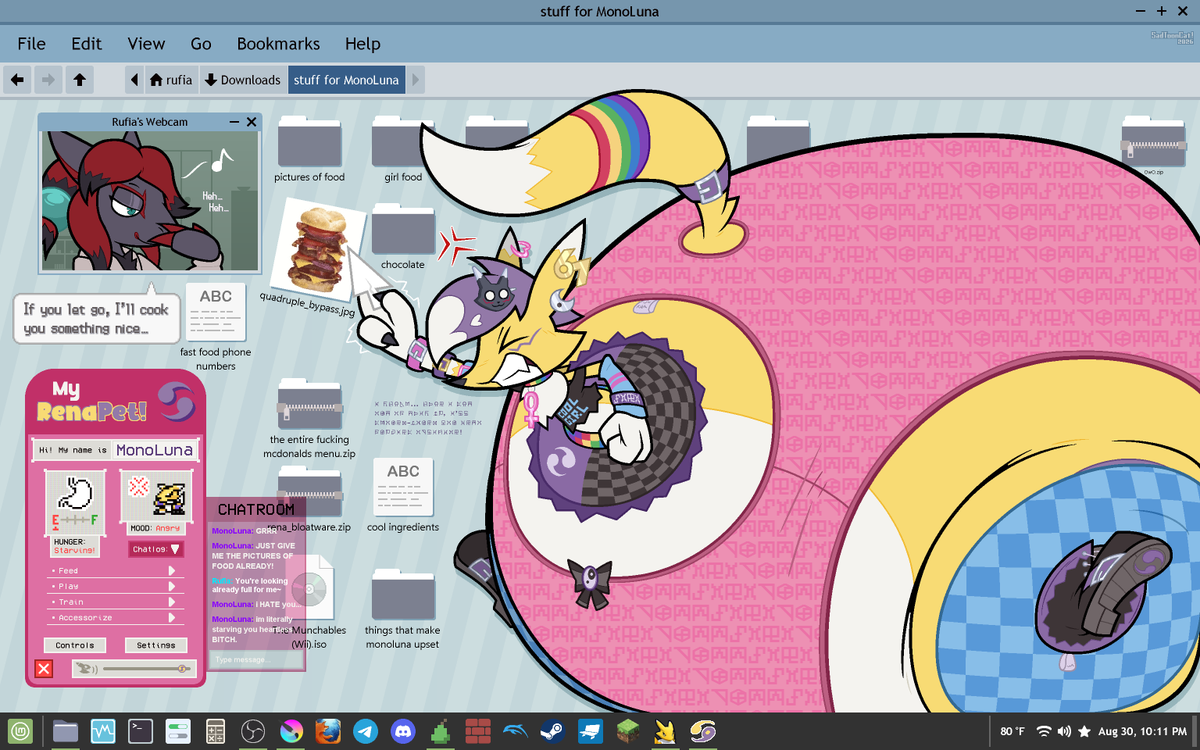
Task: Click the yellow fox taskbar icon
Action: pyautogui.click(x=665, y=731)
